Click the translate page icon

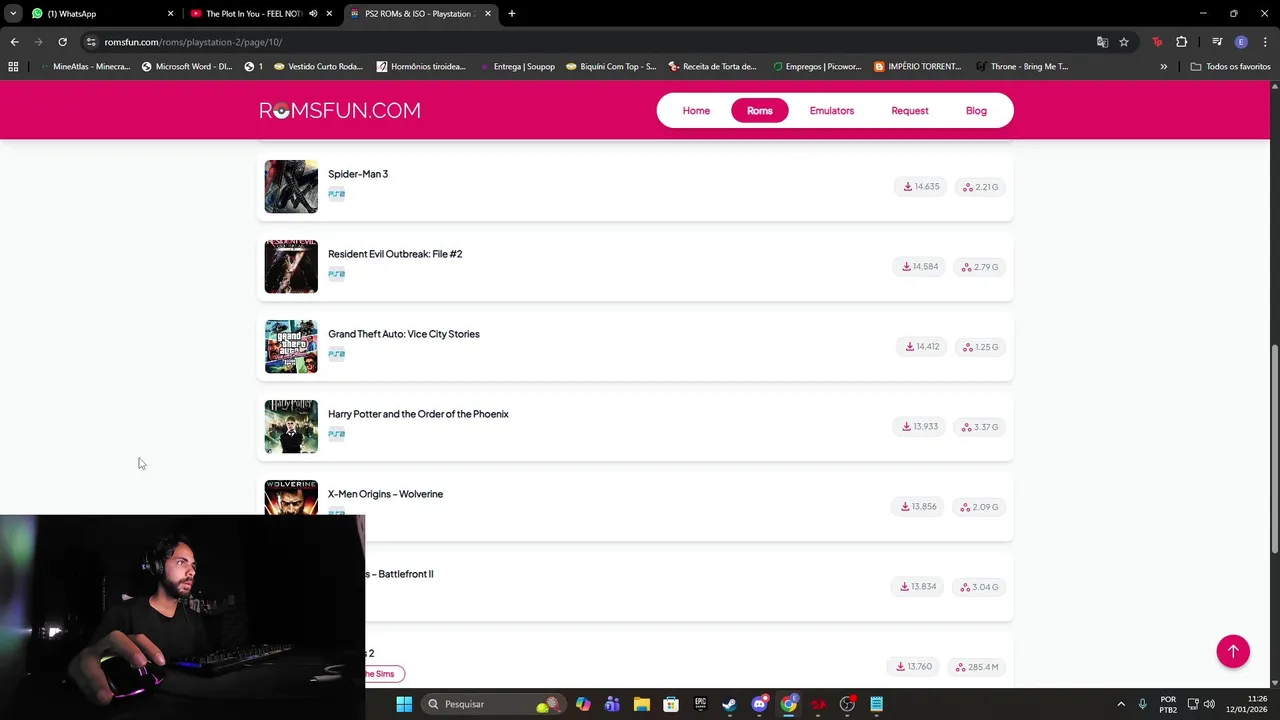click(x=1102, y=42)
